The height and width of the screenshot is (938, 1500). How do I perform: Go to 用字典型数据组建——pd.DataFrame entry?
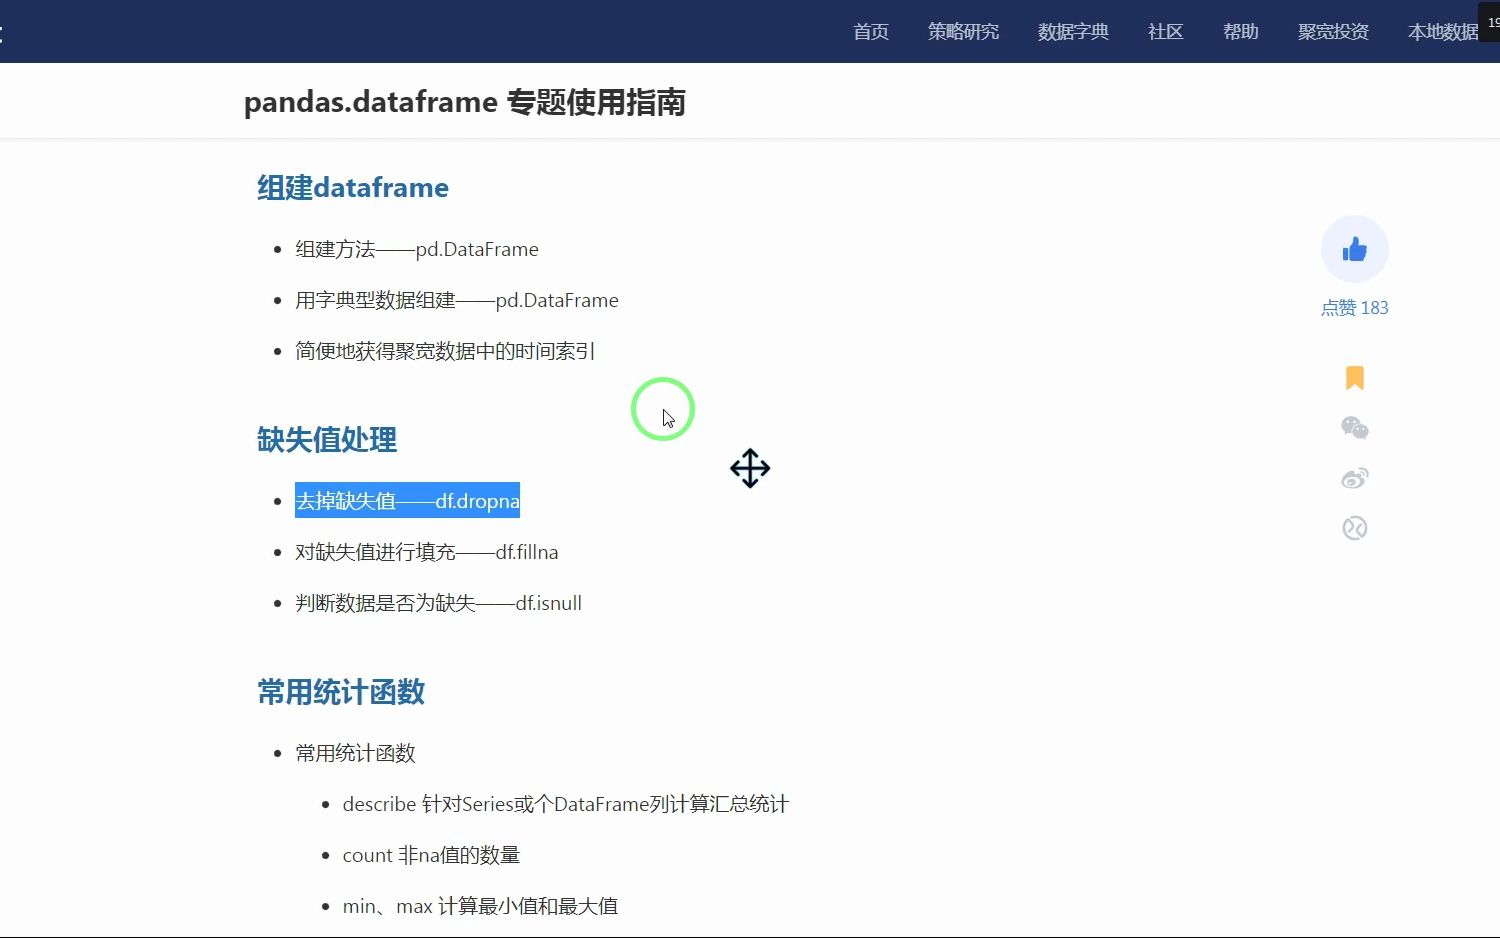point(457,300)
